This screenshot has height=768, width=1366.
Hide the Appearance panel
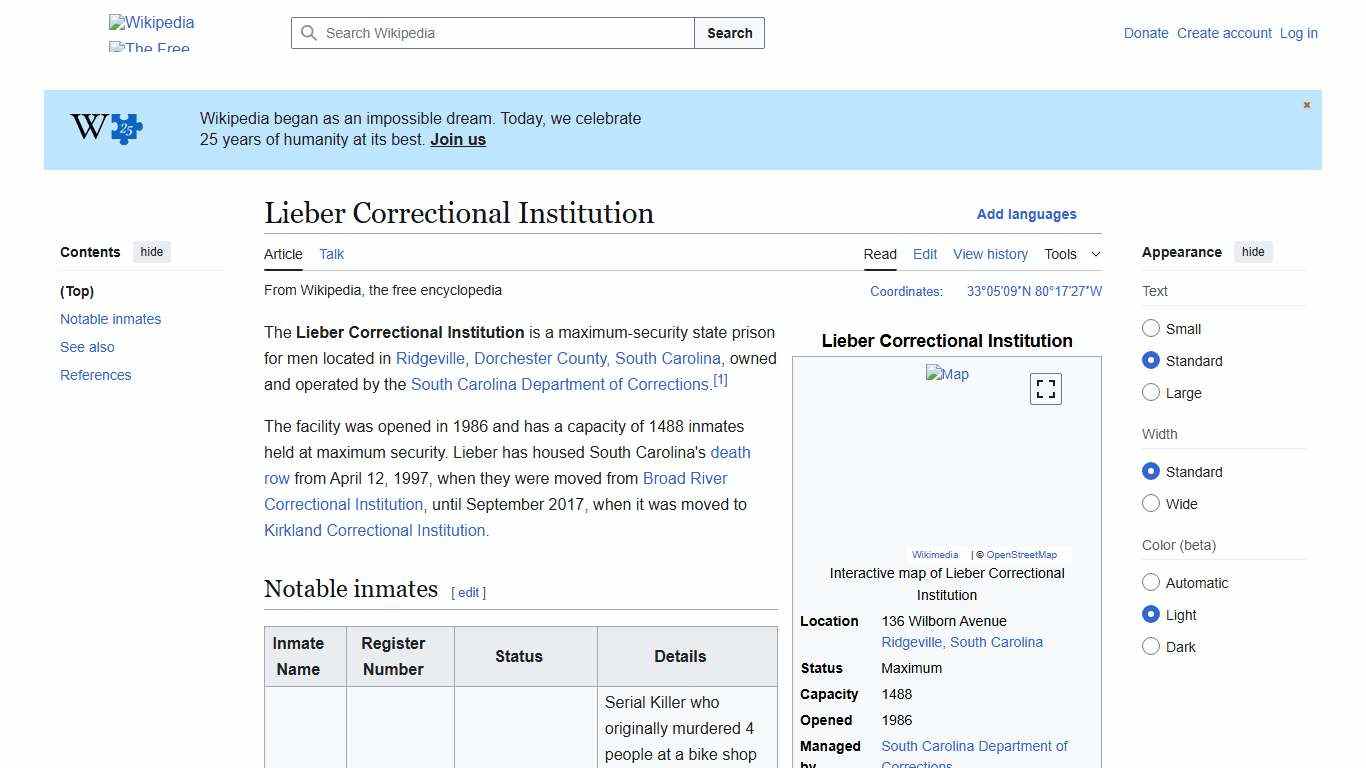[1253, 252]
